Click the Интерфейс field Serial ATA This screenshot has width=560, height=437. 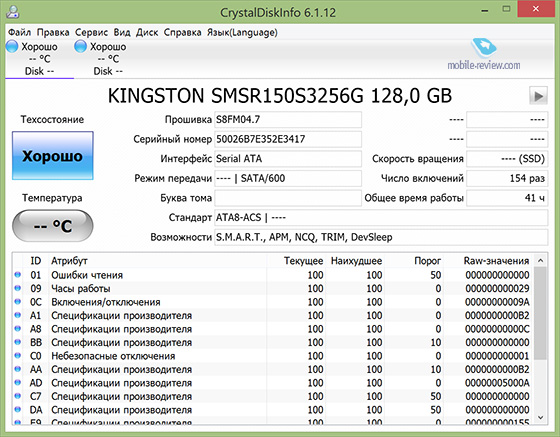(x=288, y=159)
